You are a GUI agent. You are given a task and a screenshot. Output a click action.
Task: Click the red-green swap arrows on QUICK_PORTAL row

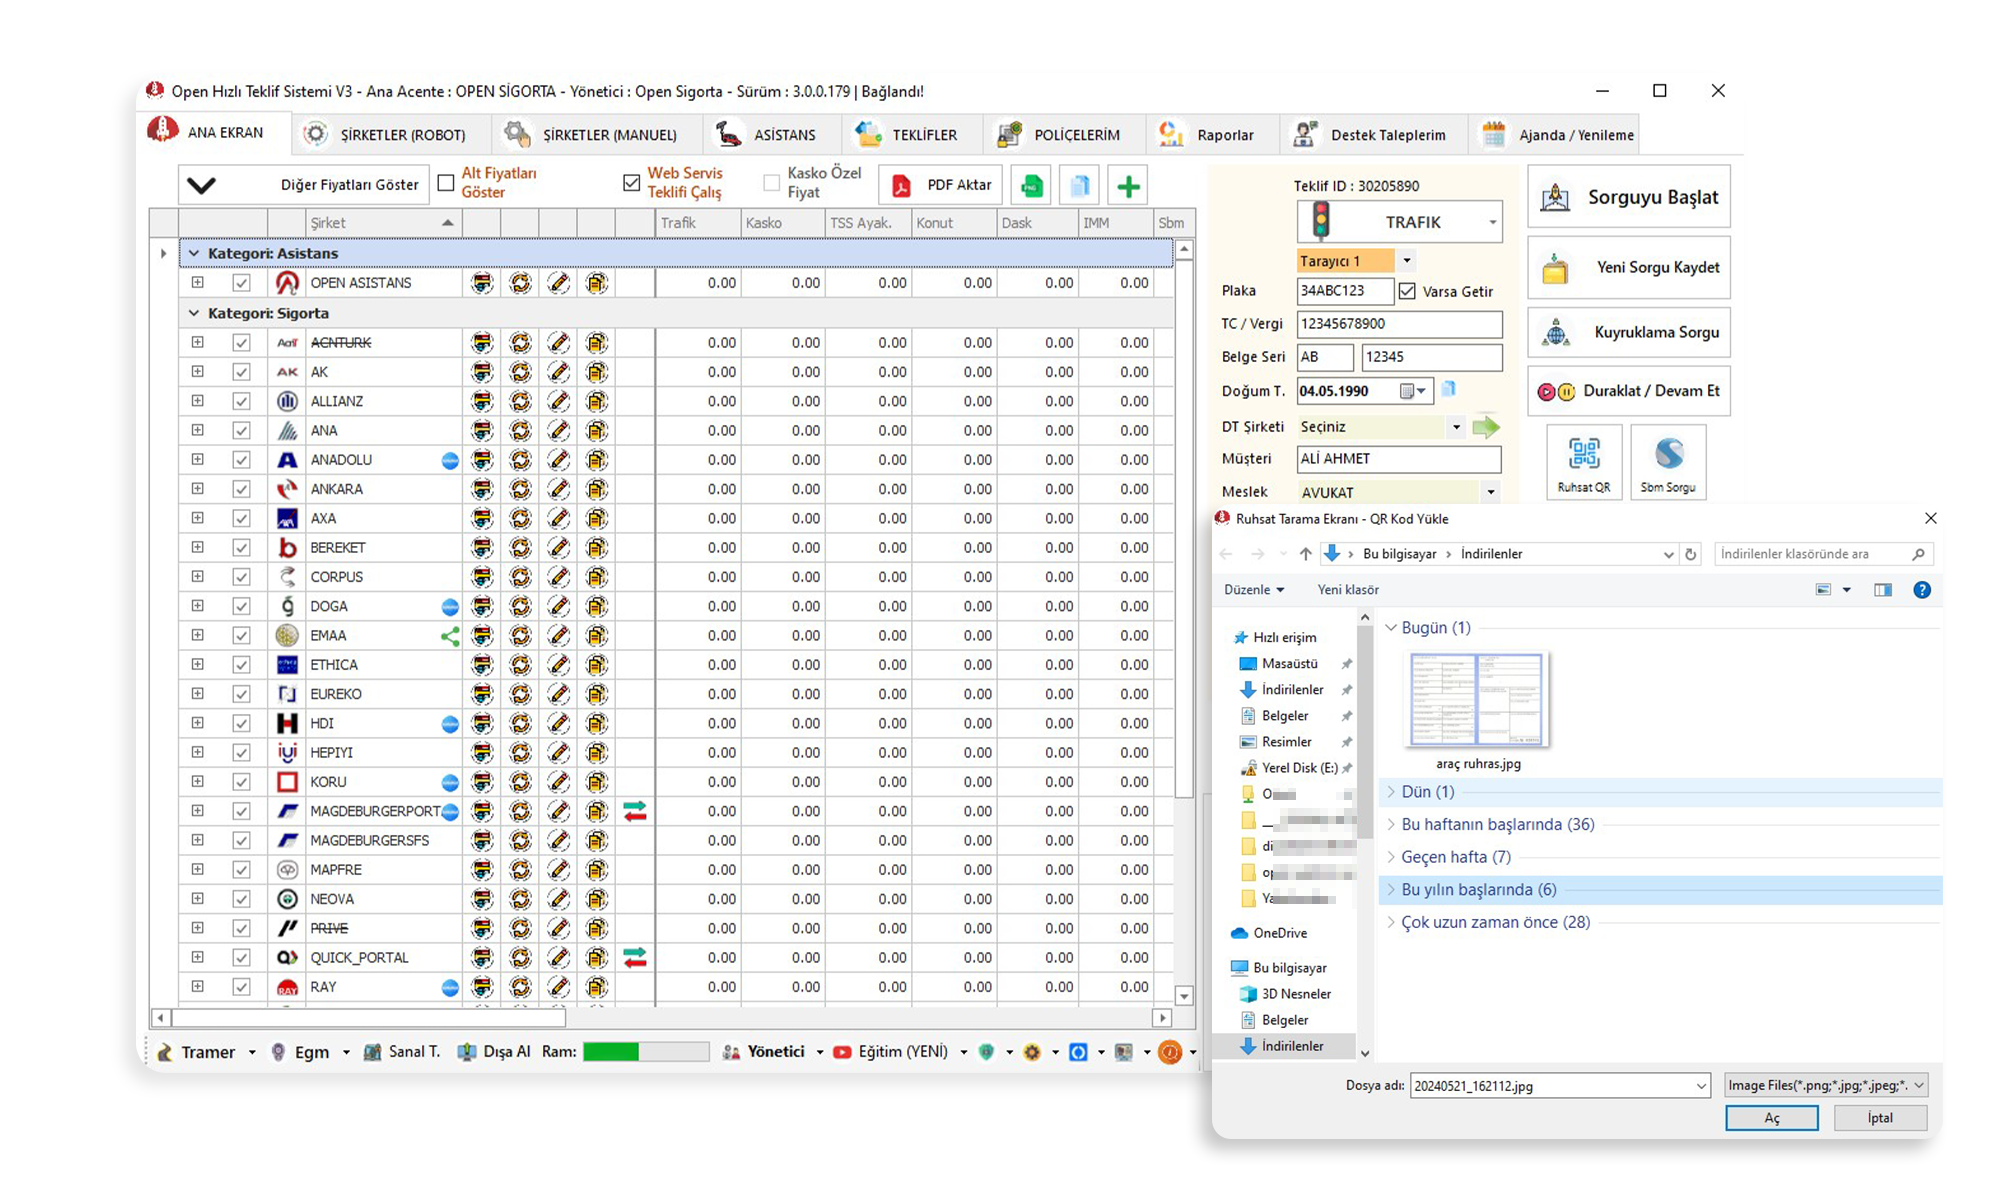tap(635, 958)
